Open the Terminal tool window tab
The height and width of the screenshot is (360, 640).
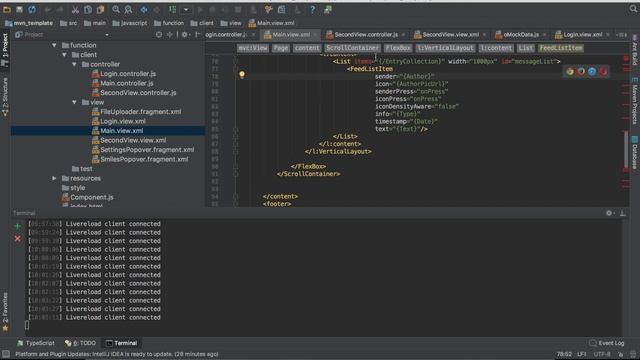[x=121, y=343]
